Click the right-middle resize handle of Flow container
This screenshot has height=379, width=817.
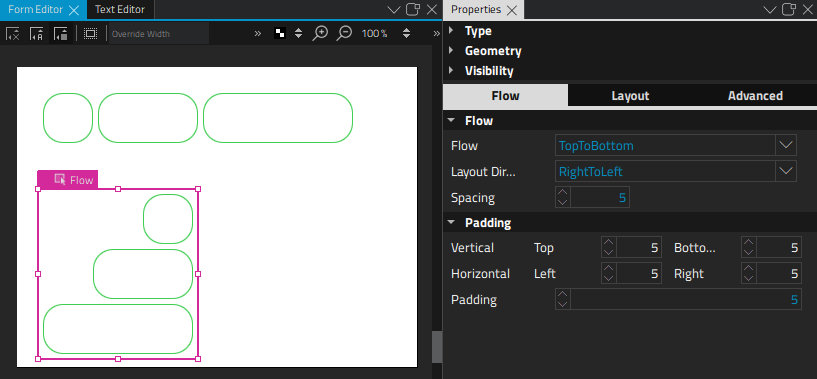pos(197,274)
